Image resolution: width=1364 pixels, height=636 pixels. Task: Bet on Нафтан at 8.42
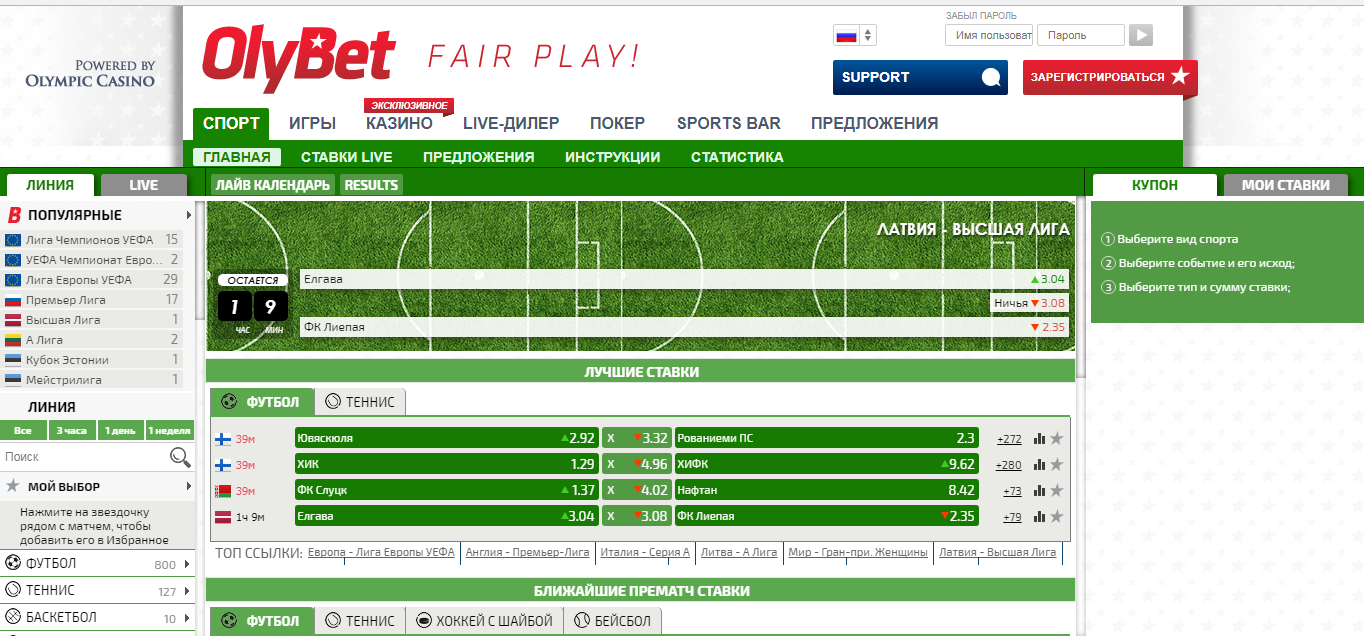(826, 490)
